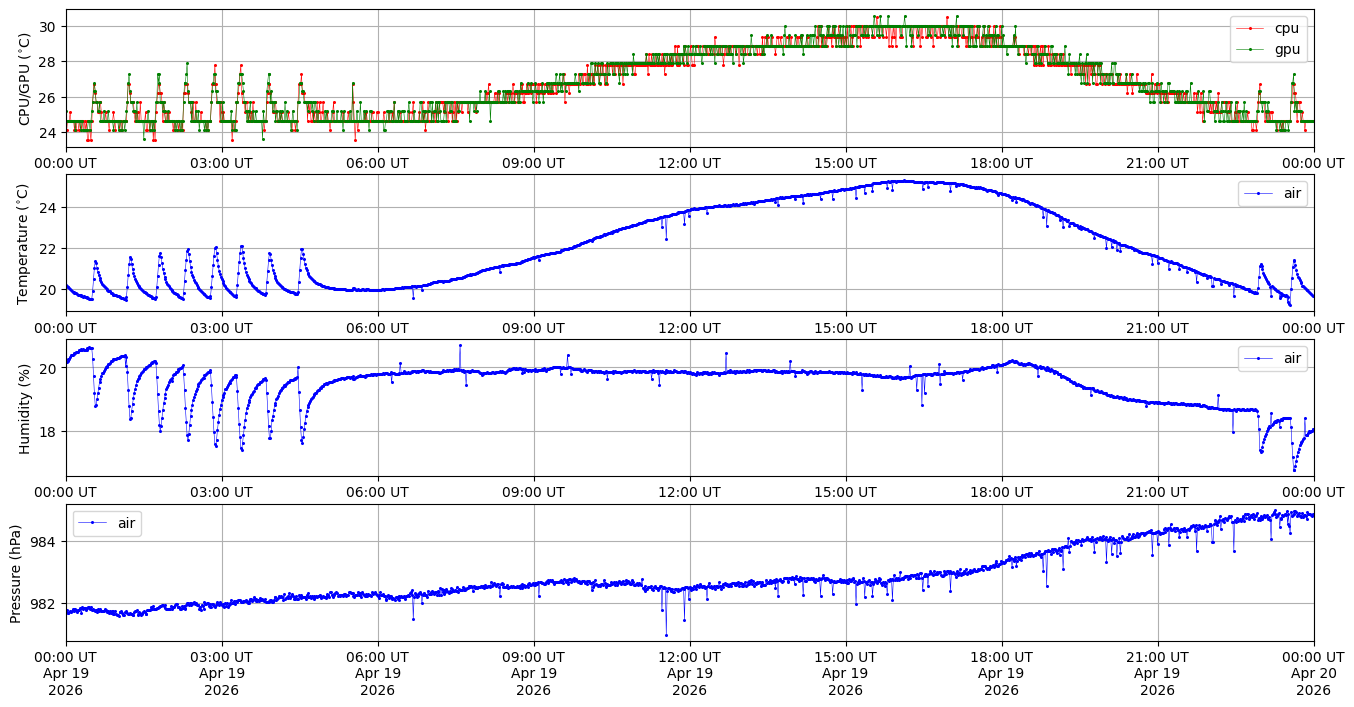1354x707 pixels.
Task: Click the Apr 20 2026 date label
Action: 1313,681
